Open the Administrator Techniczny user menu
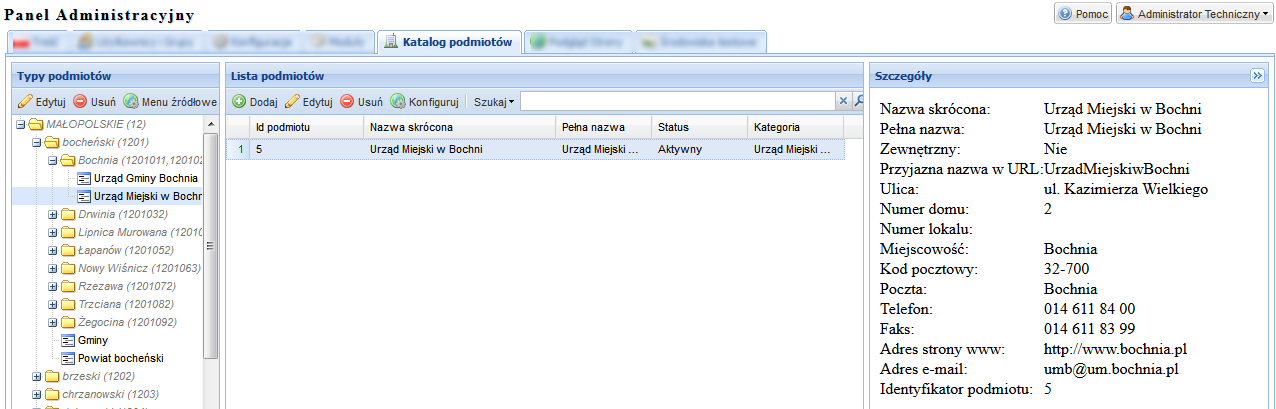Screen dimensions: 1276x409 pos(1196,14)
